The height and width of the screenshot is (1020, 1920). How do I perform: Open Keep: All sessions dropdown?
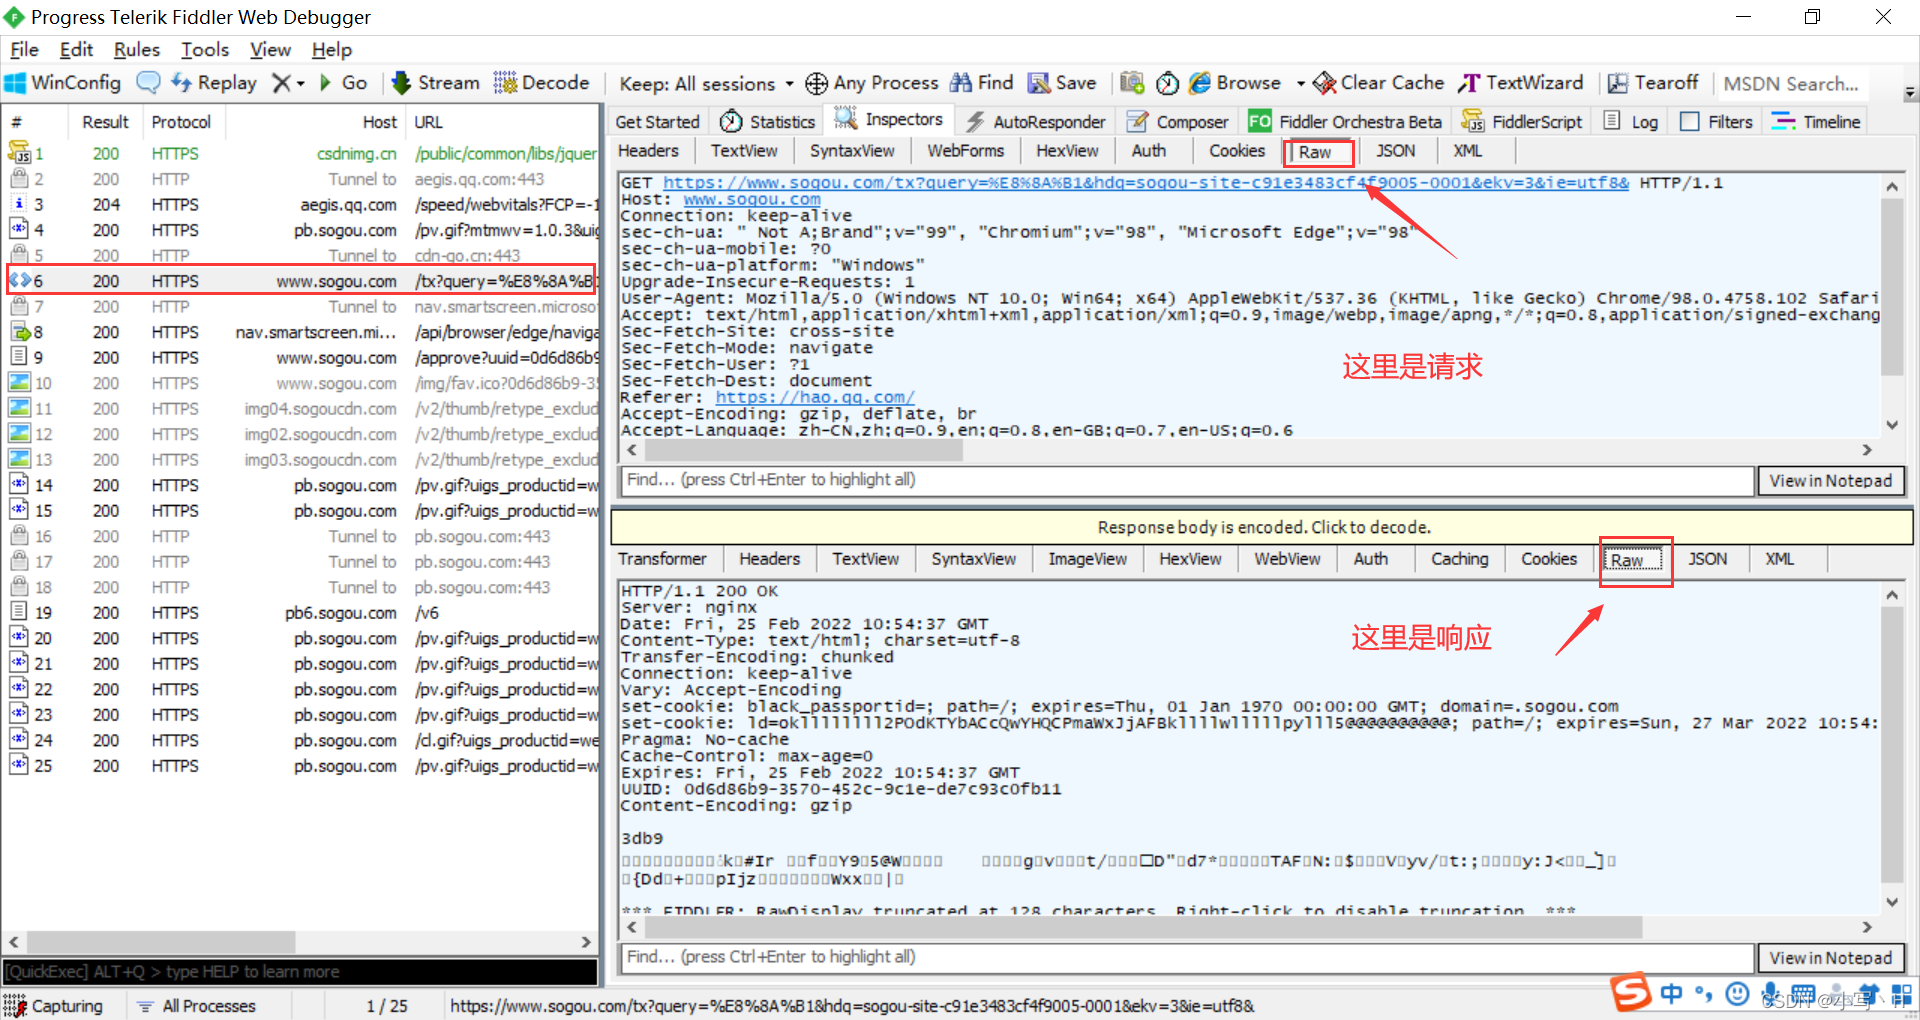click(x=706, y=84)
